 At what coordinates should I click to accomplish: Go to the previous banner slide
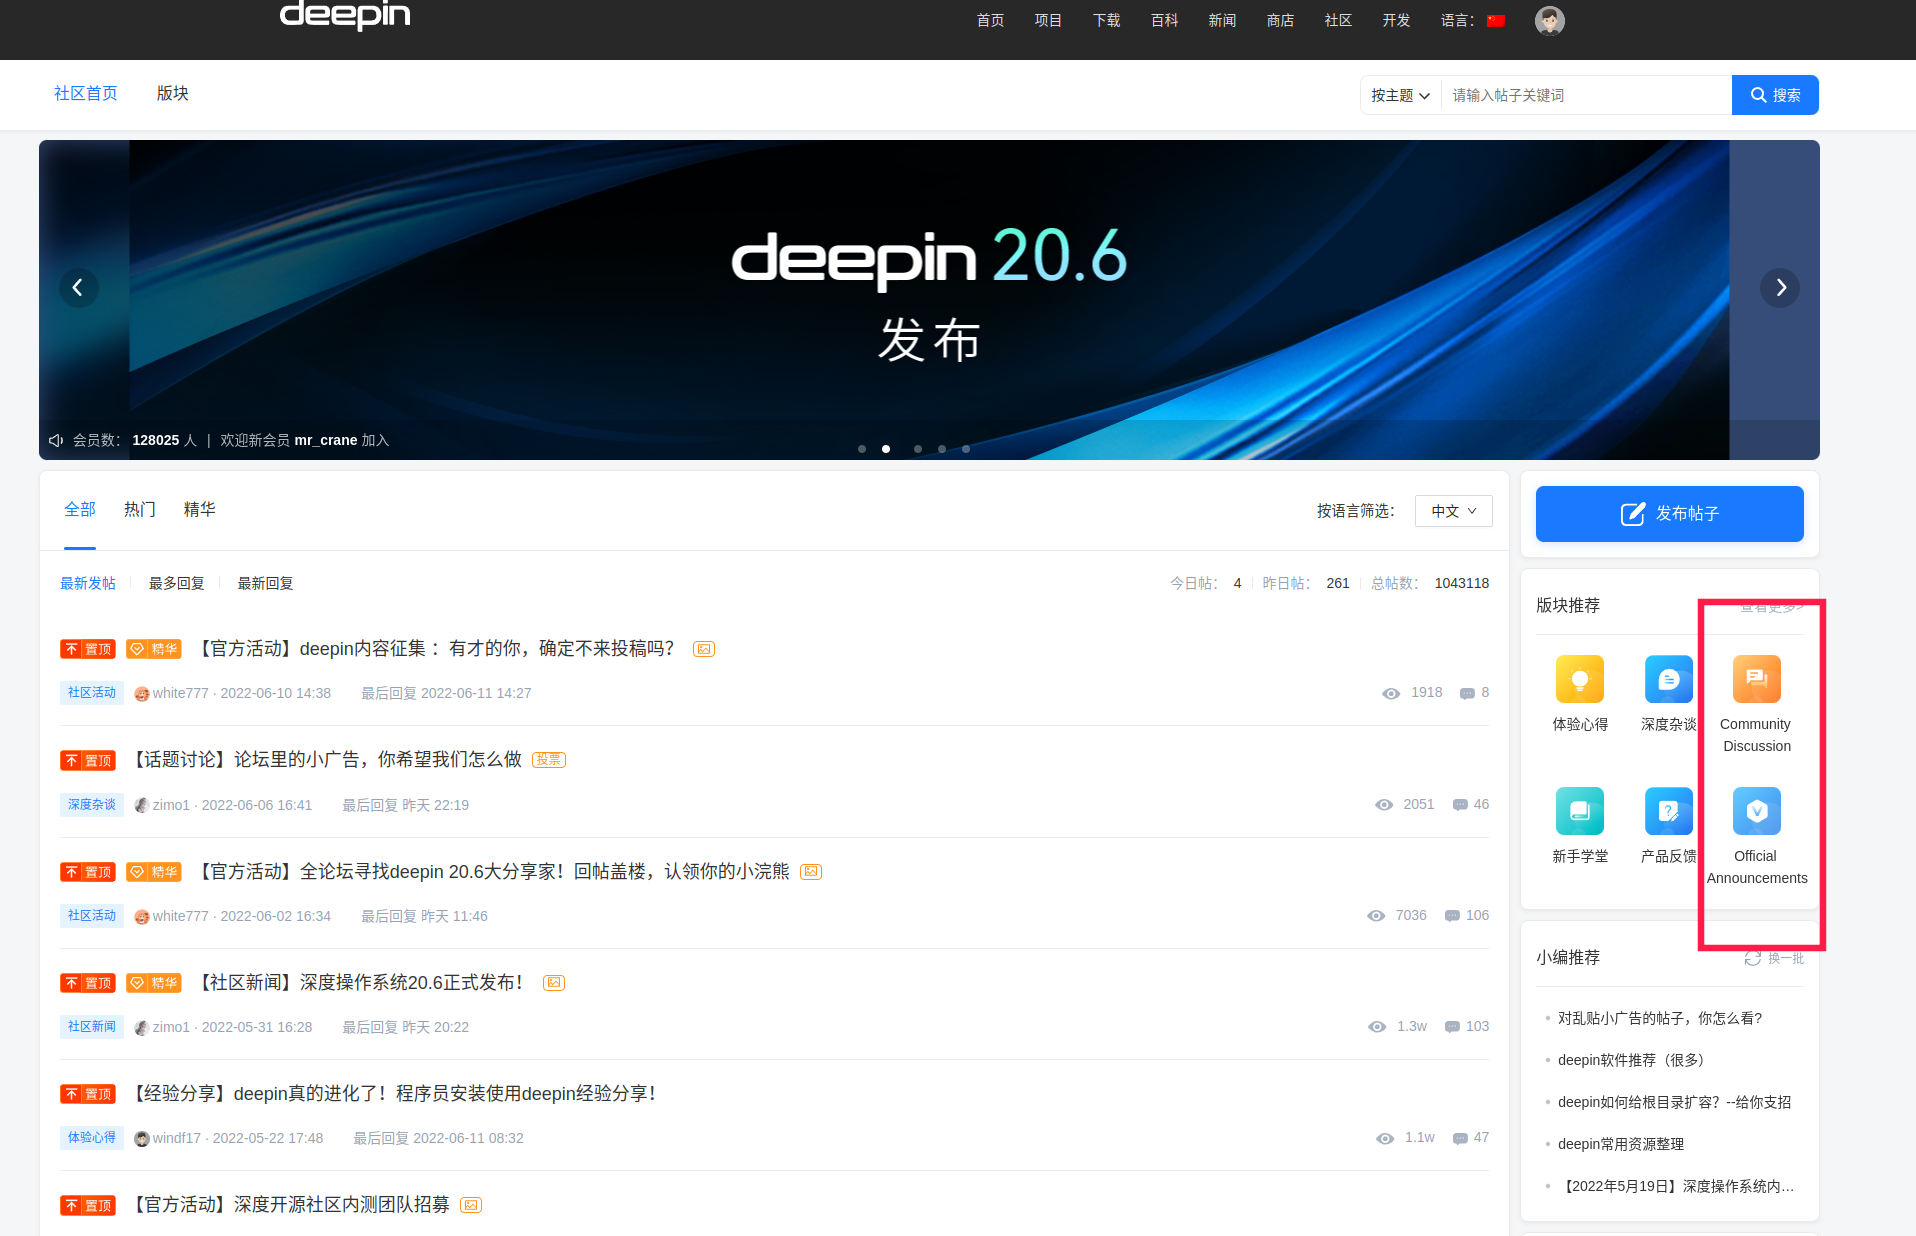(x=78, y=288)
